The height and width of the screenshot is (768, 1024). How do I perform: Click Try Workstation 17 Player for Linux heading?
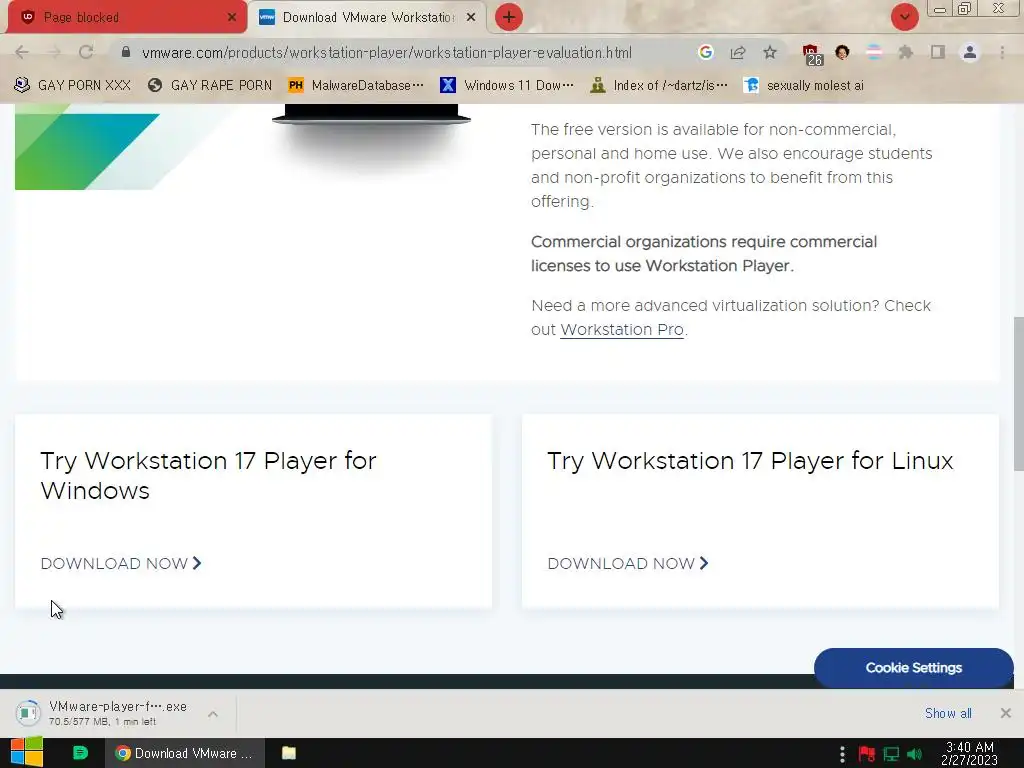click(x=750, y=461)
